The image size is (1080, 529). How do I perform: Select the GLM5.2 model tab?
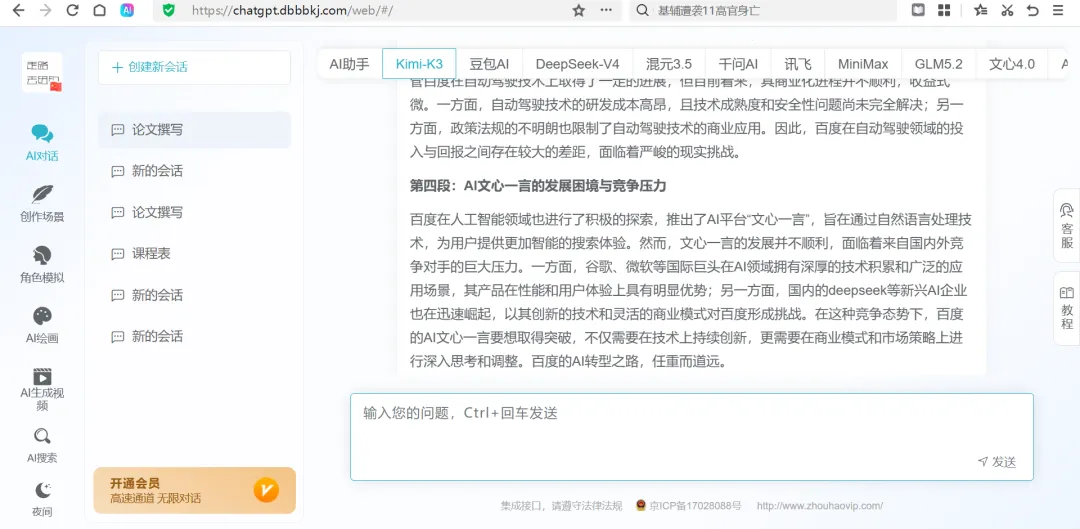point(938,64)
